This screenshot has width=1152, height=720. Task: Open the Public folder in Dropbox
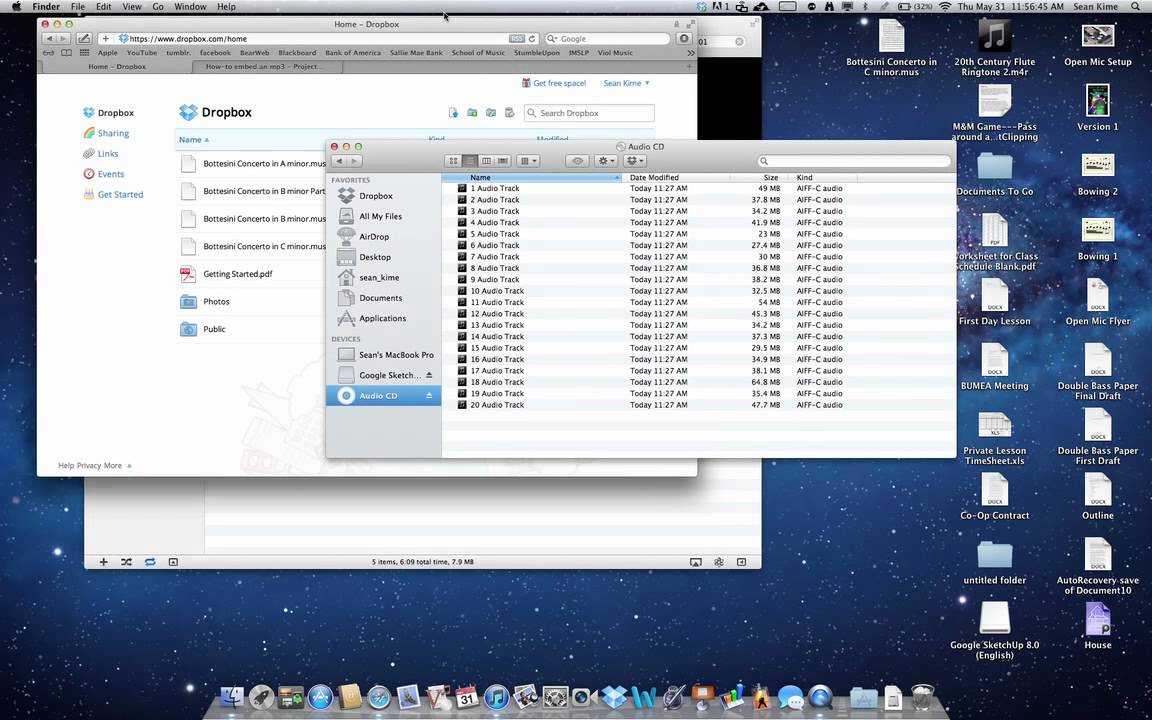click(x=214, y=329)
